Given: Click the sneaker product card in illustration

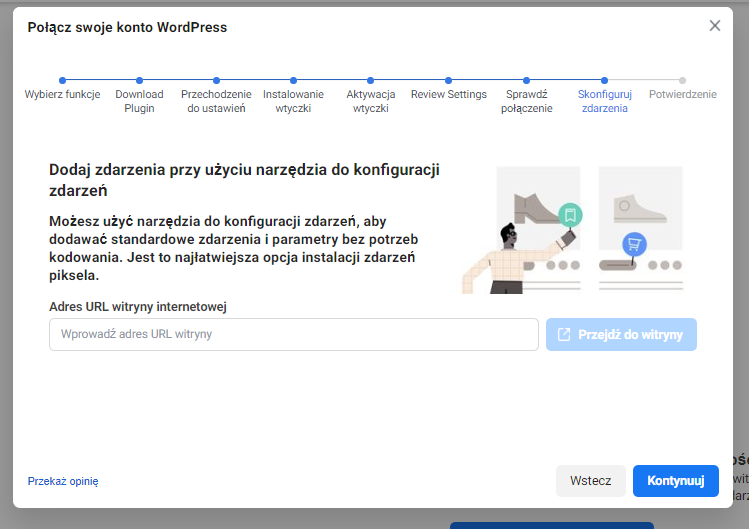Looking at the screenshot, I should point(641,208).
